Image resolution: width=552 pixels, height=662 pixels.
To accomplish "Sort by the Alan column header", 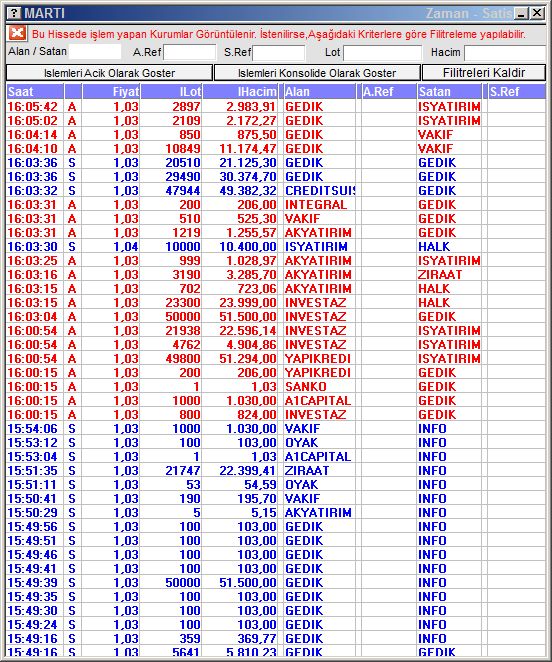I will tap(320, 92).
